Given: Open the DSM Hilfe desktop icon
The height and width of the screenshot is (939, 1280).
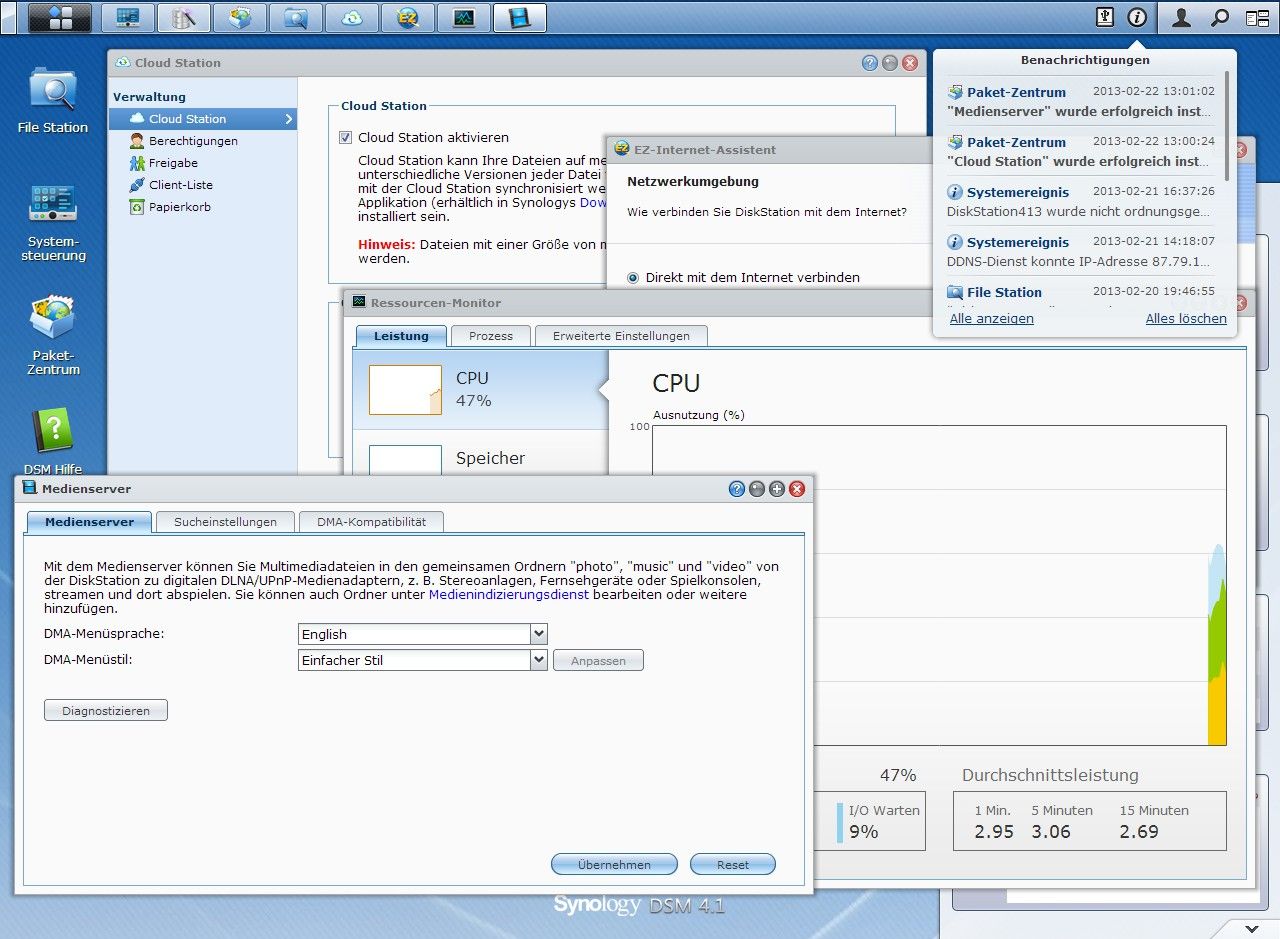Looking at the screenshot, I should coord(53,441).
